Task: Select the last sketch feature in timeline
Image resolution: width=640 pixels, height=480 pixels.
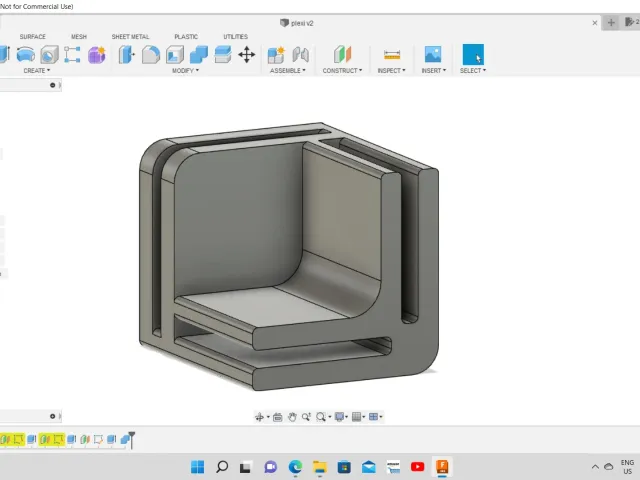Action: tap(98, 440)
